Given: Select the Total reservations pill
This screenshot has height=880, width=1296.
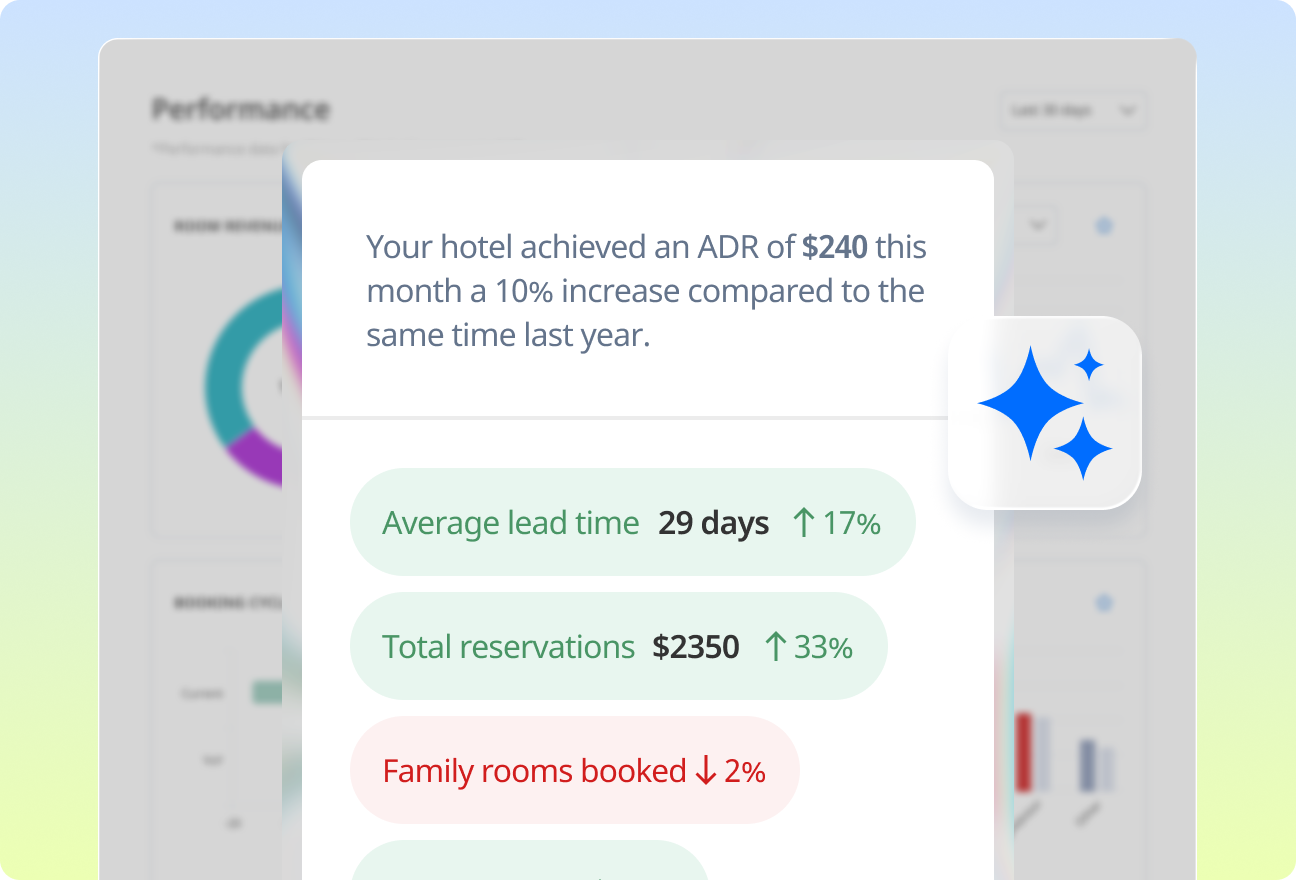Looking at the screenshot, I should point(618,646).
